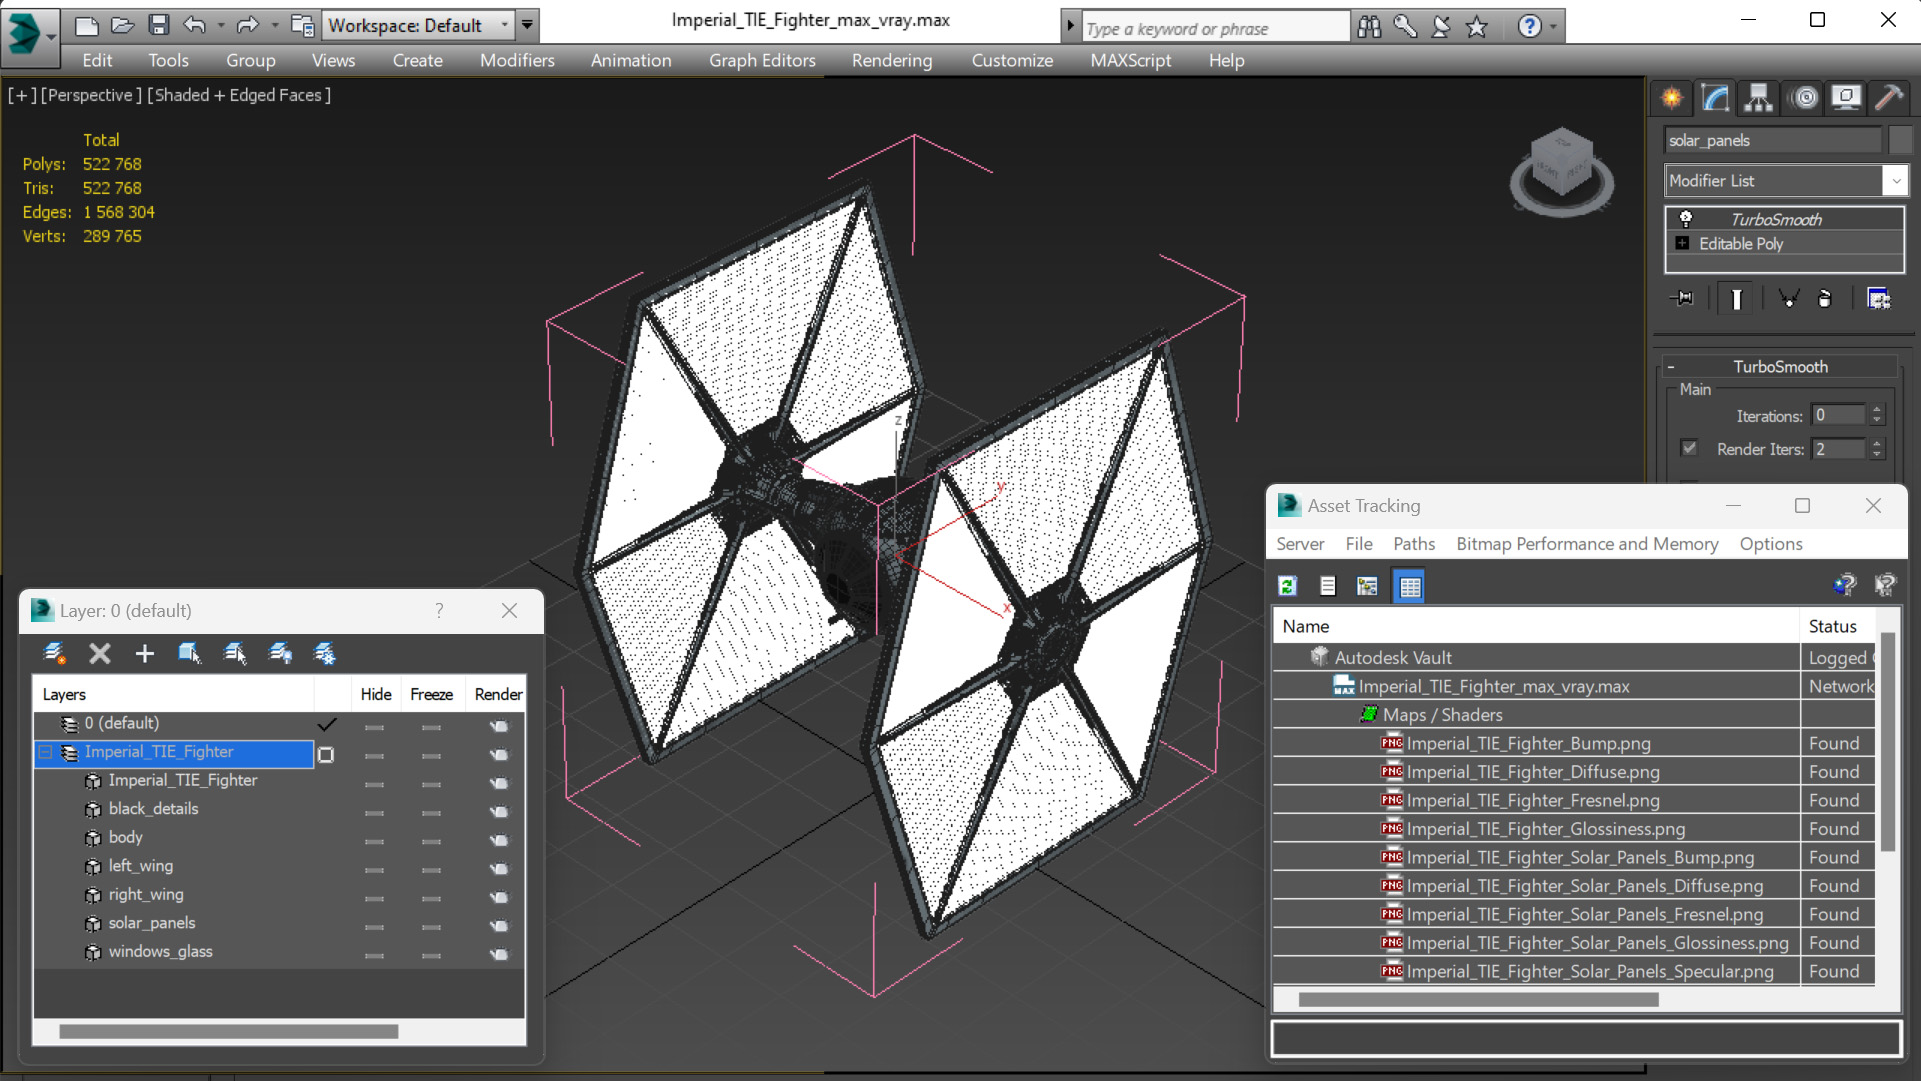Click the New Scene file icon

(x=87, y=25)
